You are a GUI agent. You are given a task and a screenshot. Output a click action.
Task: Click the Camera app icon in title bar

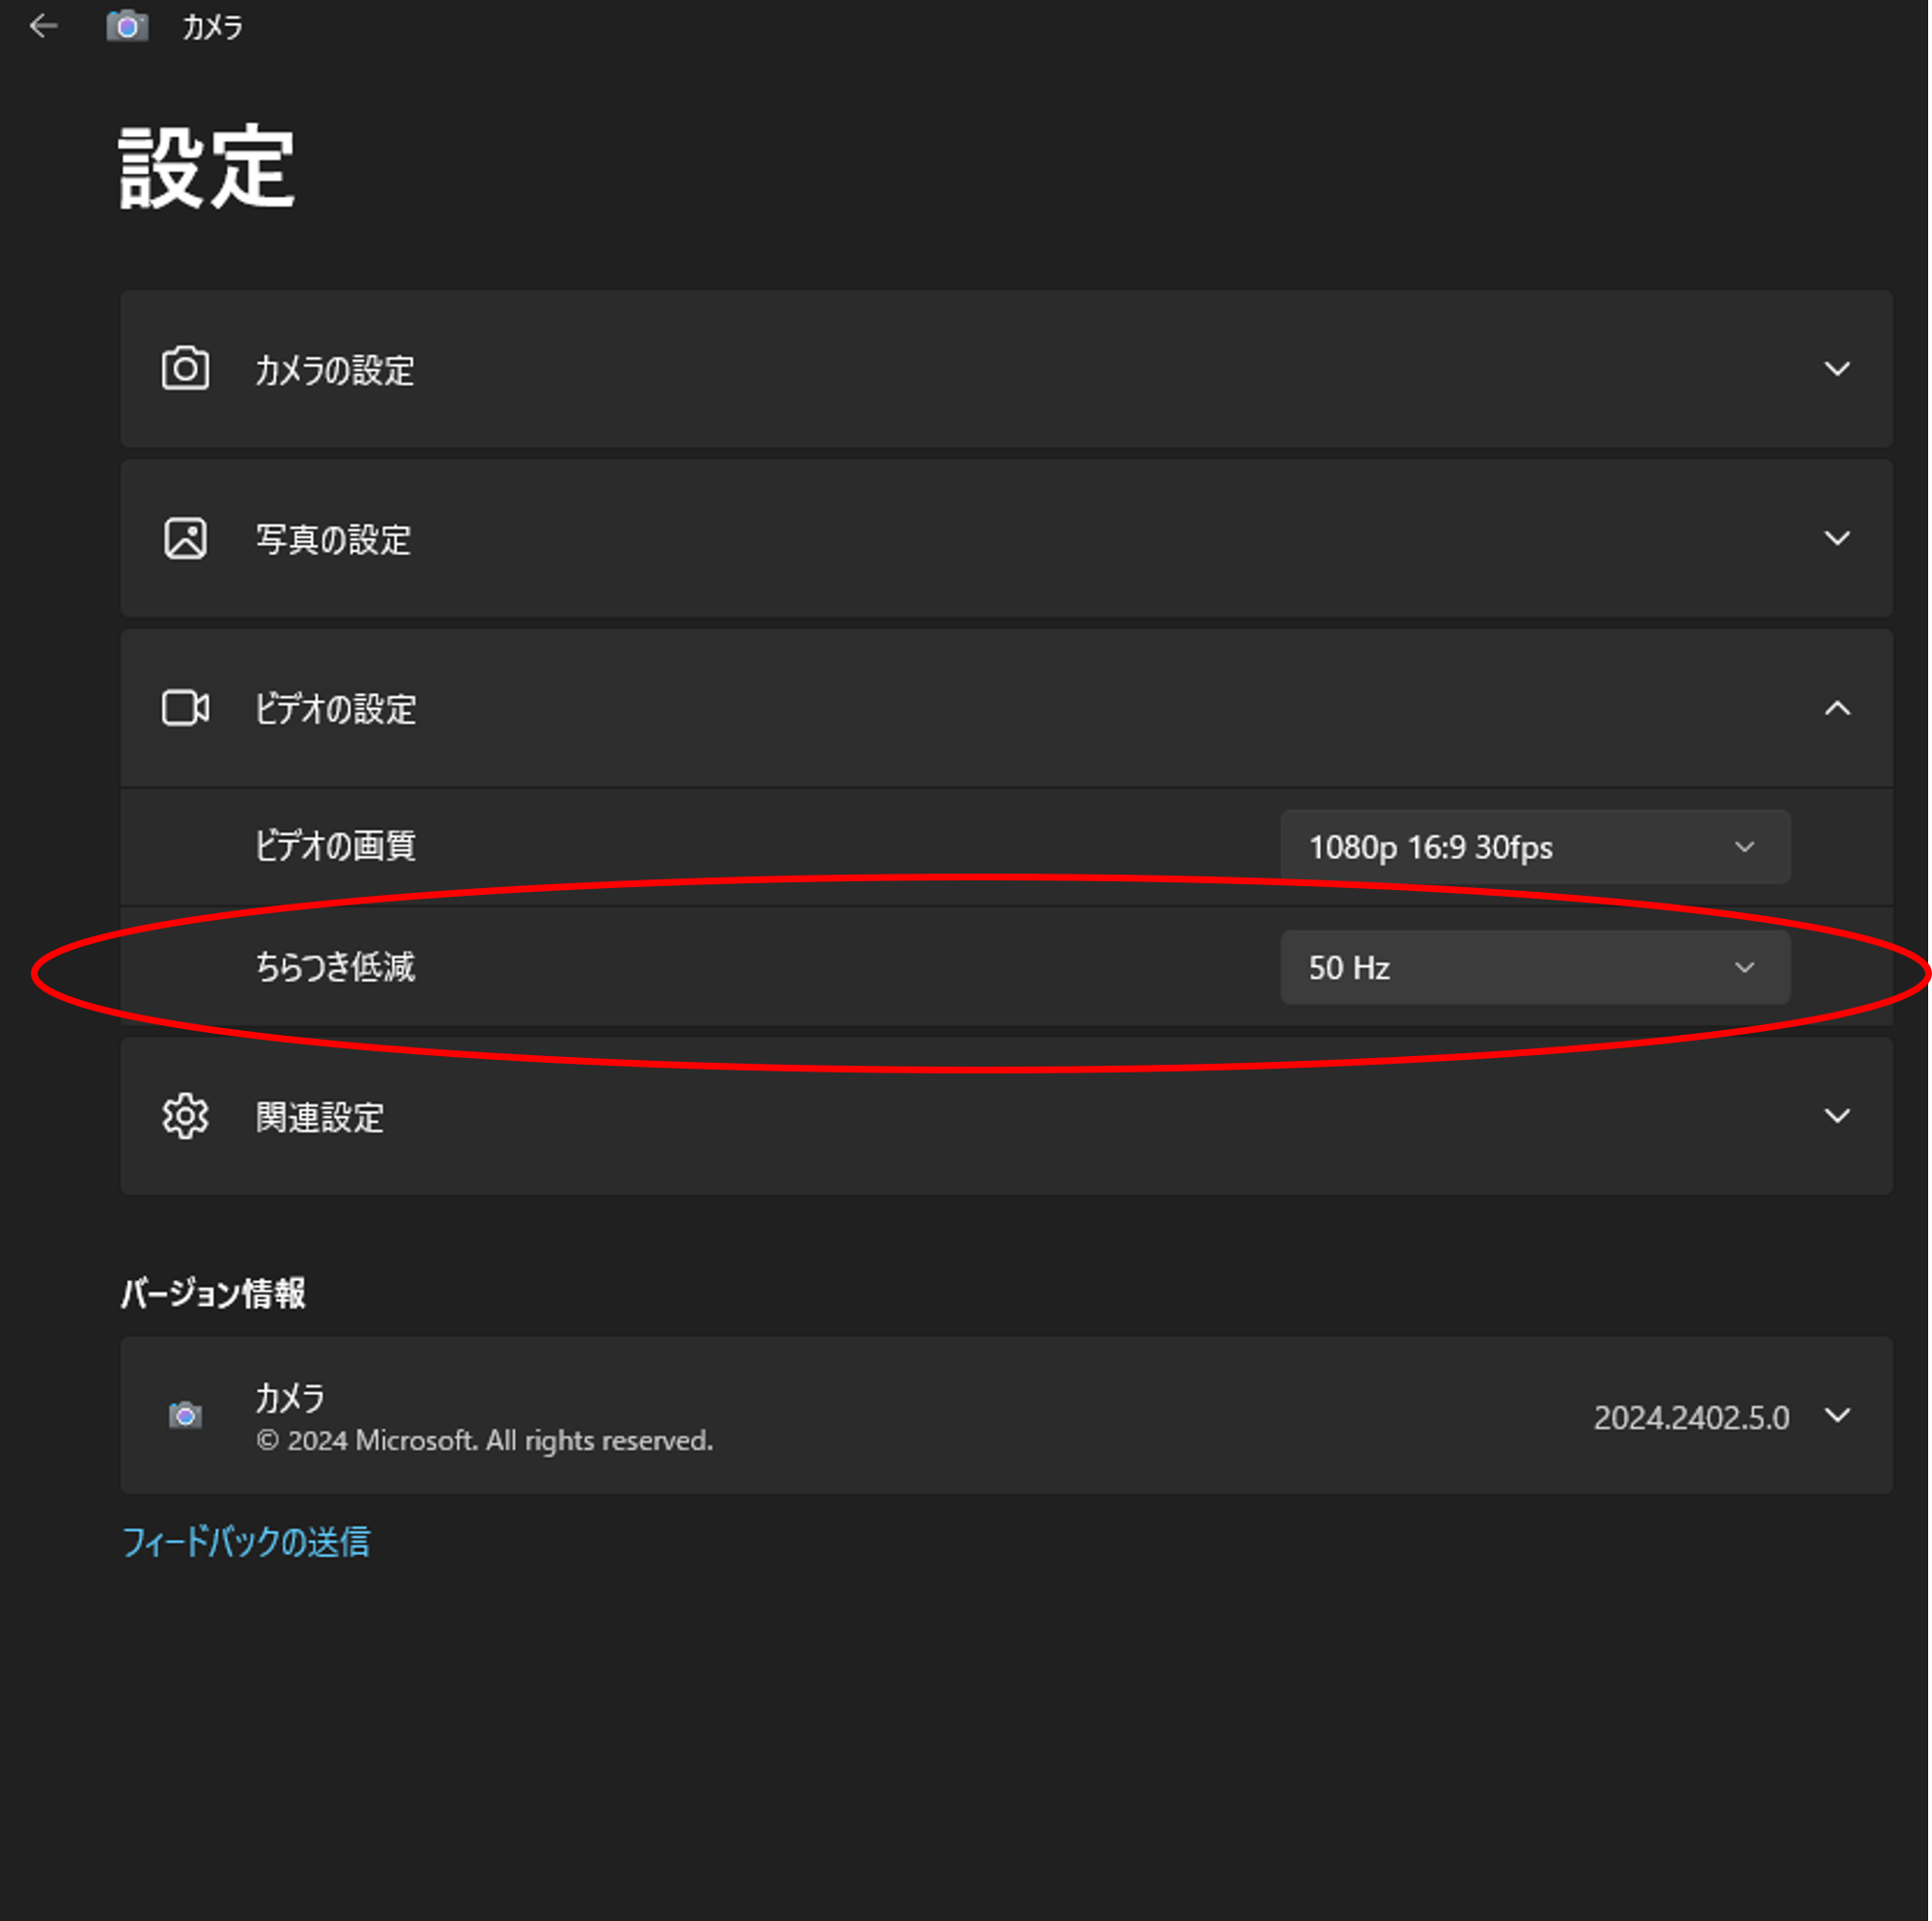tap(127, 26)
